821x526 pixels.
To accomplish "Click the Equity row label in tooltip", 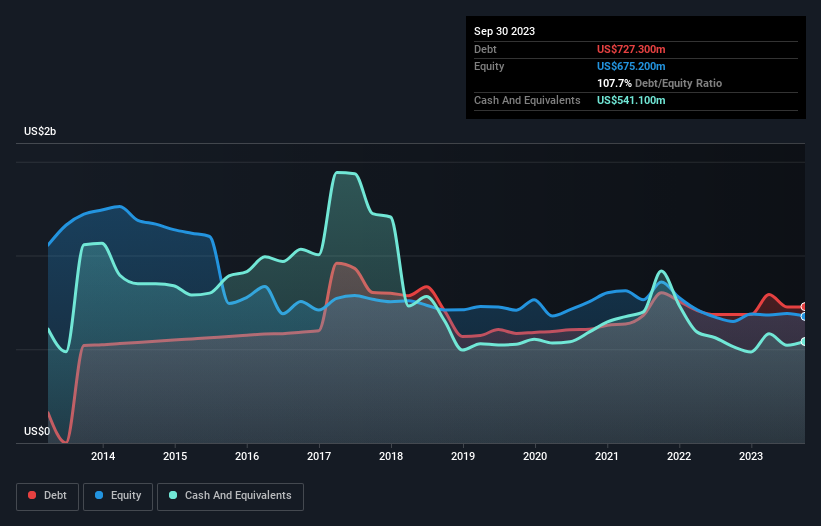I will coord(489,66).
